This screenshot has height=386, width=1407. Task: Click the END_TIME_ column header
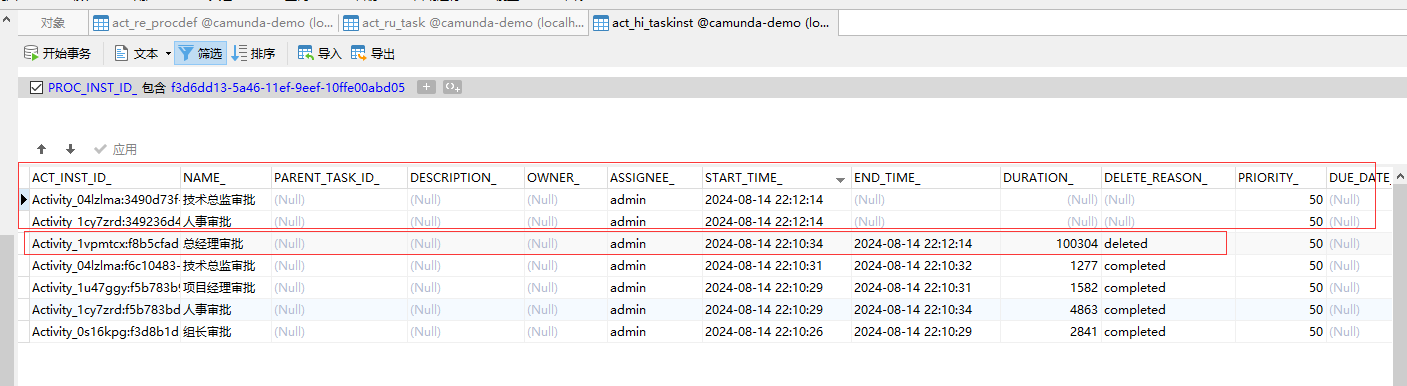[x=925, y=178]
